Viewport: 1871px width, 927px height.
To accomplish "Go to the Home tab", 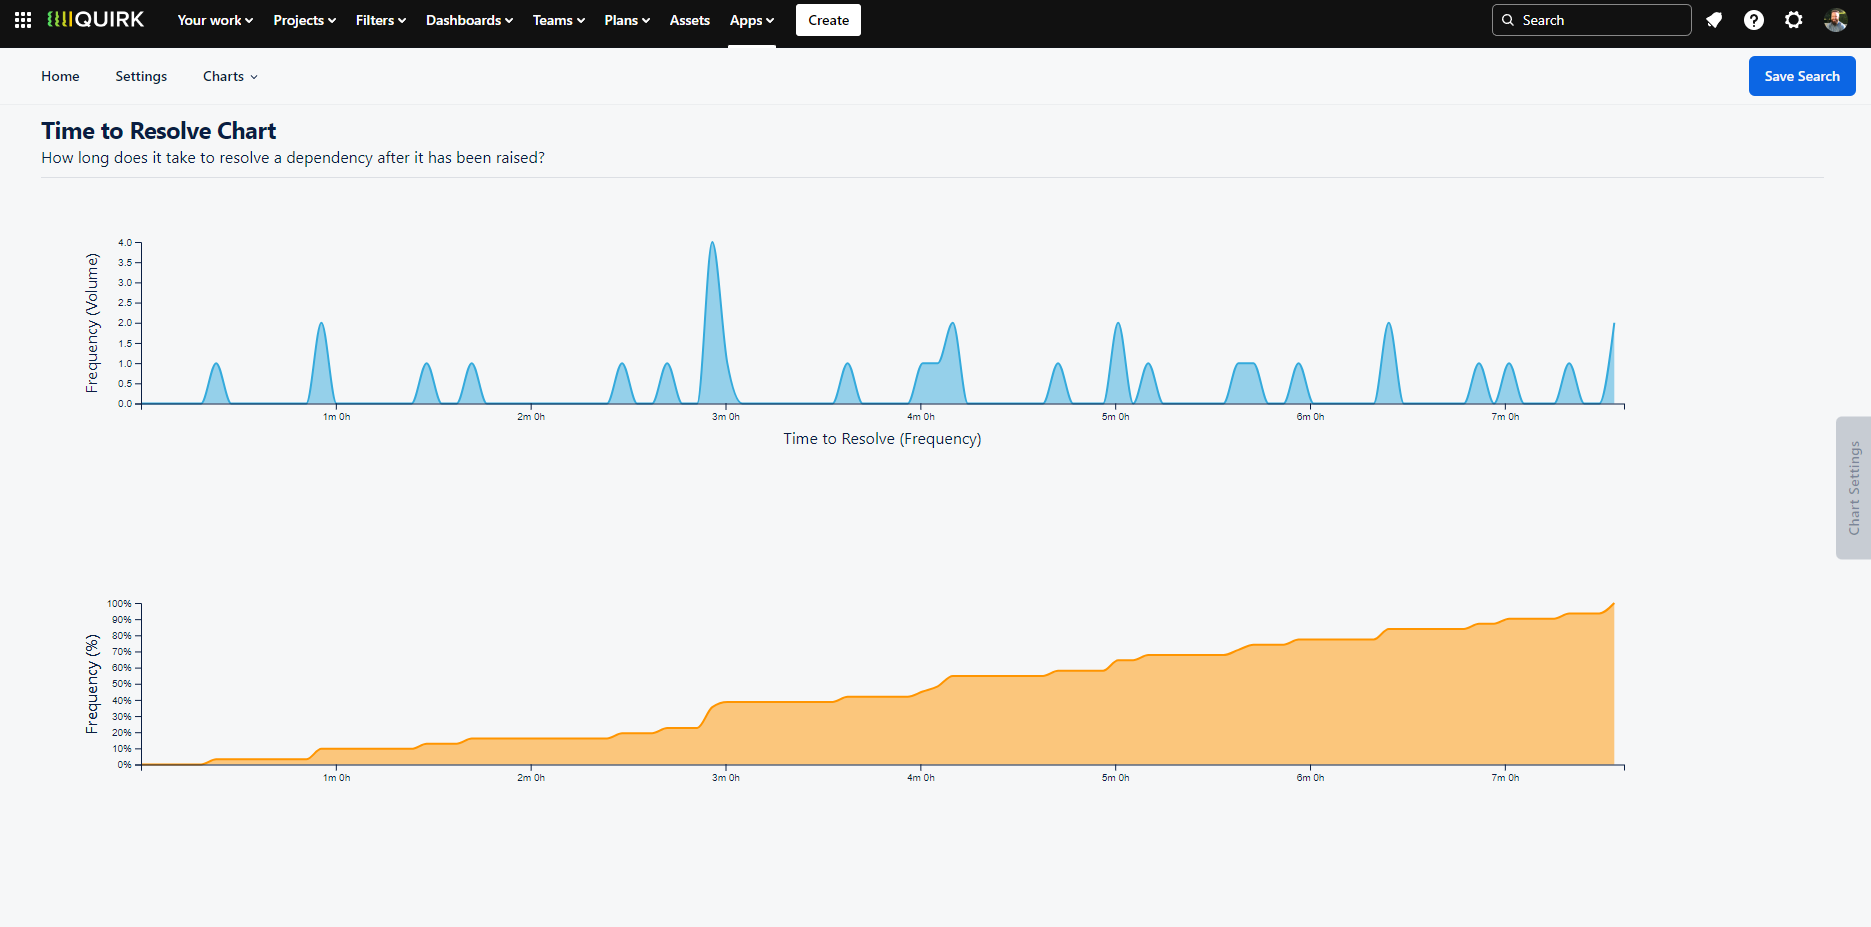I will click(x=60, y=76).
